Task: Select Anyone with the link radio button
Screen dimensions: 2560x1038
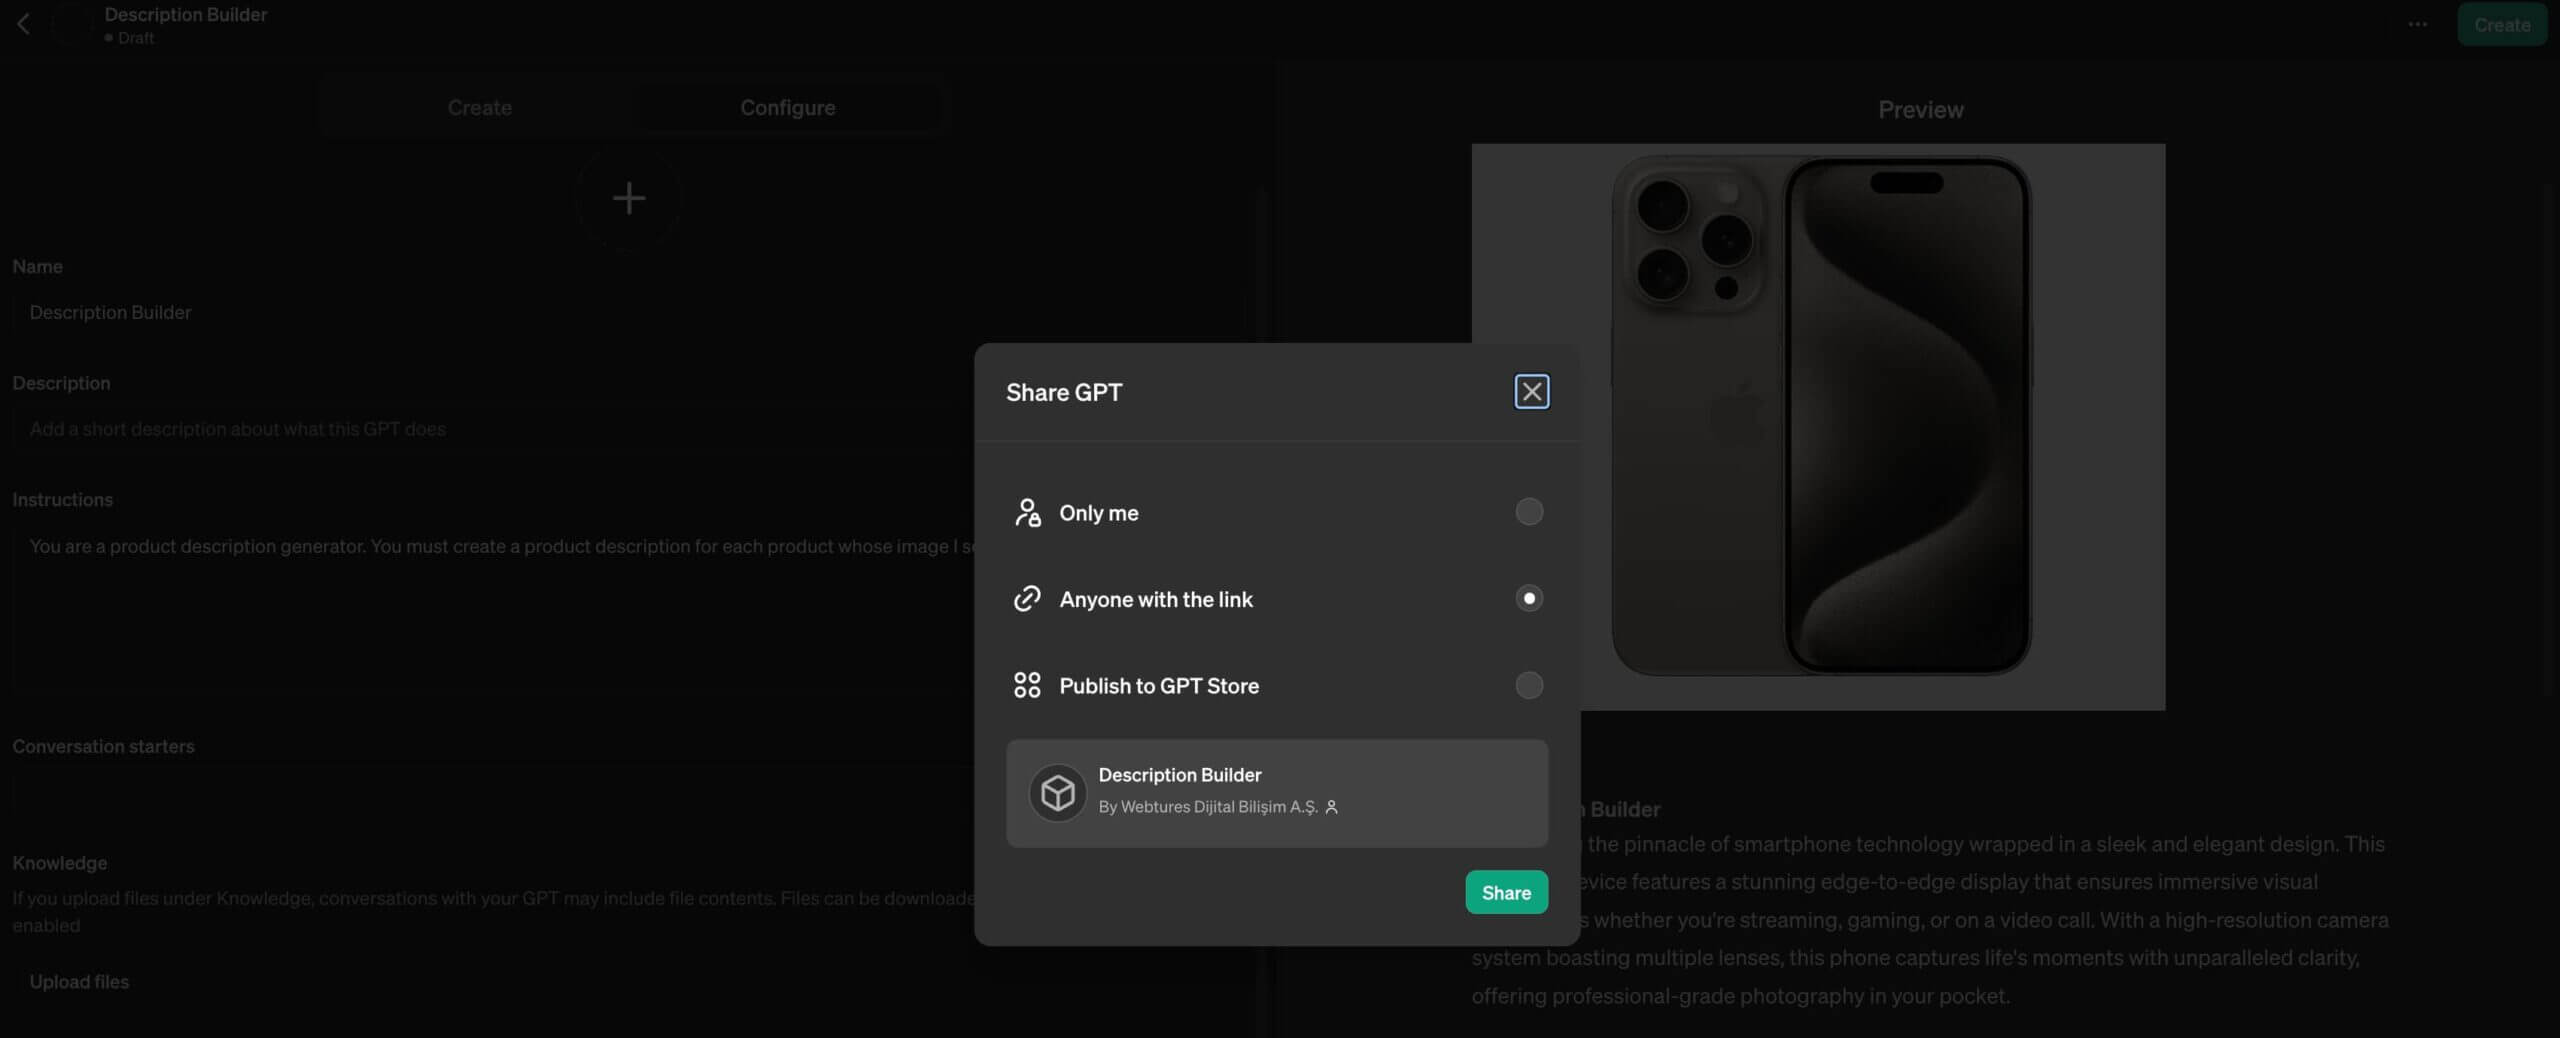Action: 1528,598
